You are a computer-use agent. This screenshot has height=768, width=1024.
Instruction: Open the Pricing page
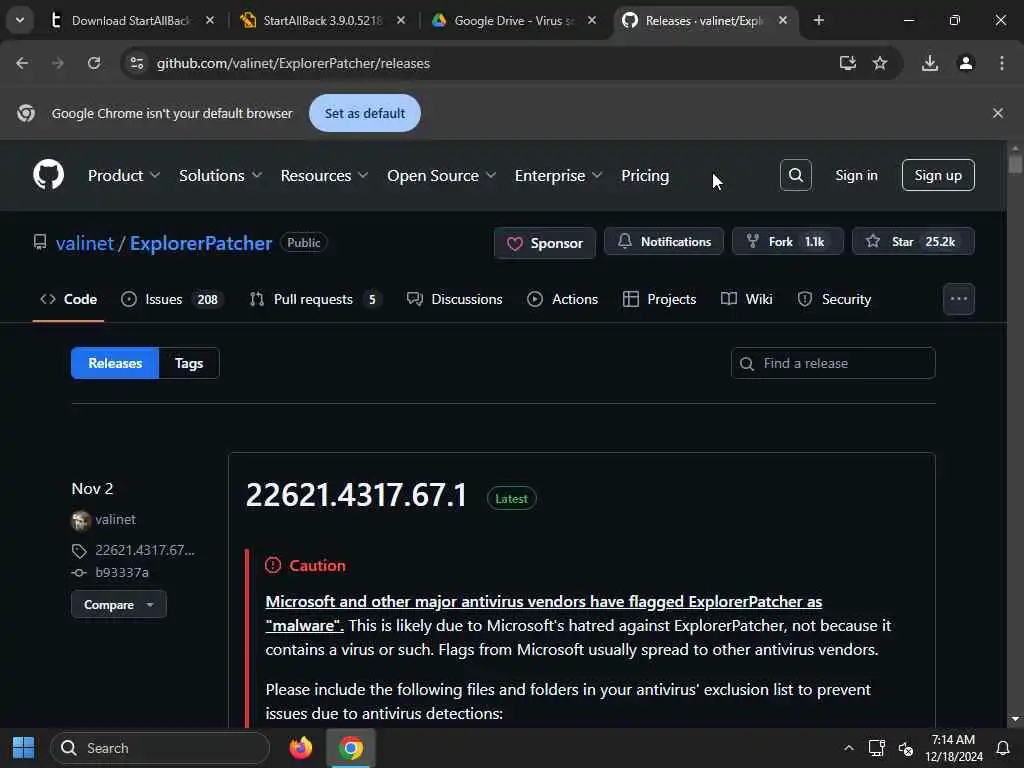(645, 176)
